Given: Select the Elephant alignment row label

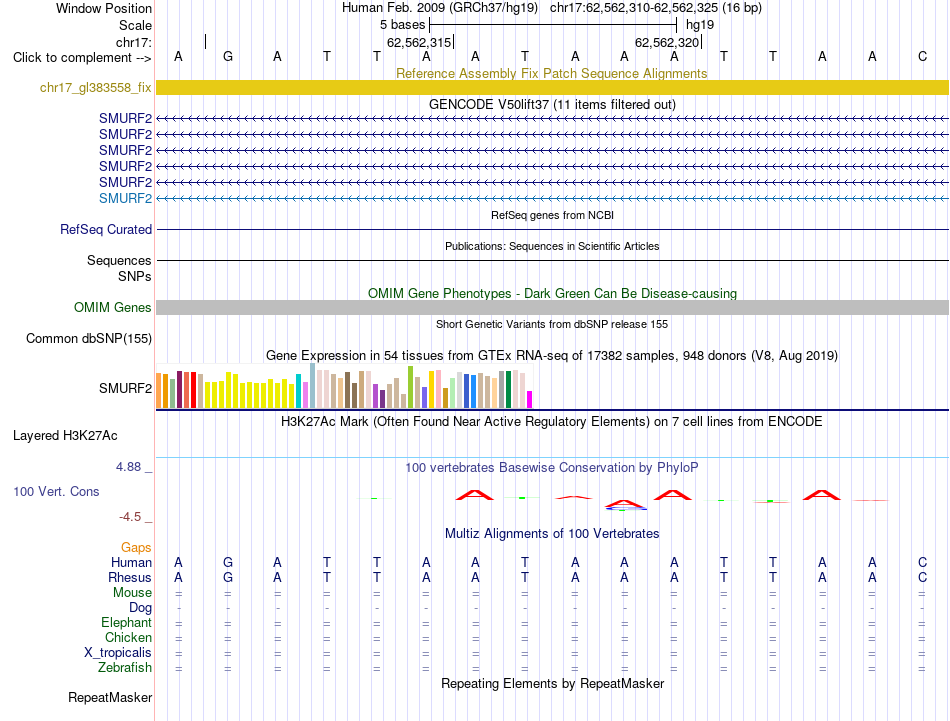Looking at the screenshot, I should coord(126,622).
